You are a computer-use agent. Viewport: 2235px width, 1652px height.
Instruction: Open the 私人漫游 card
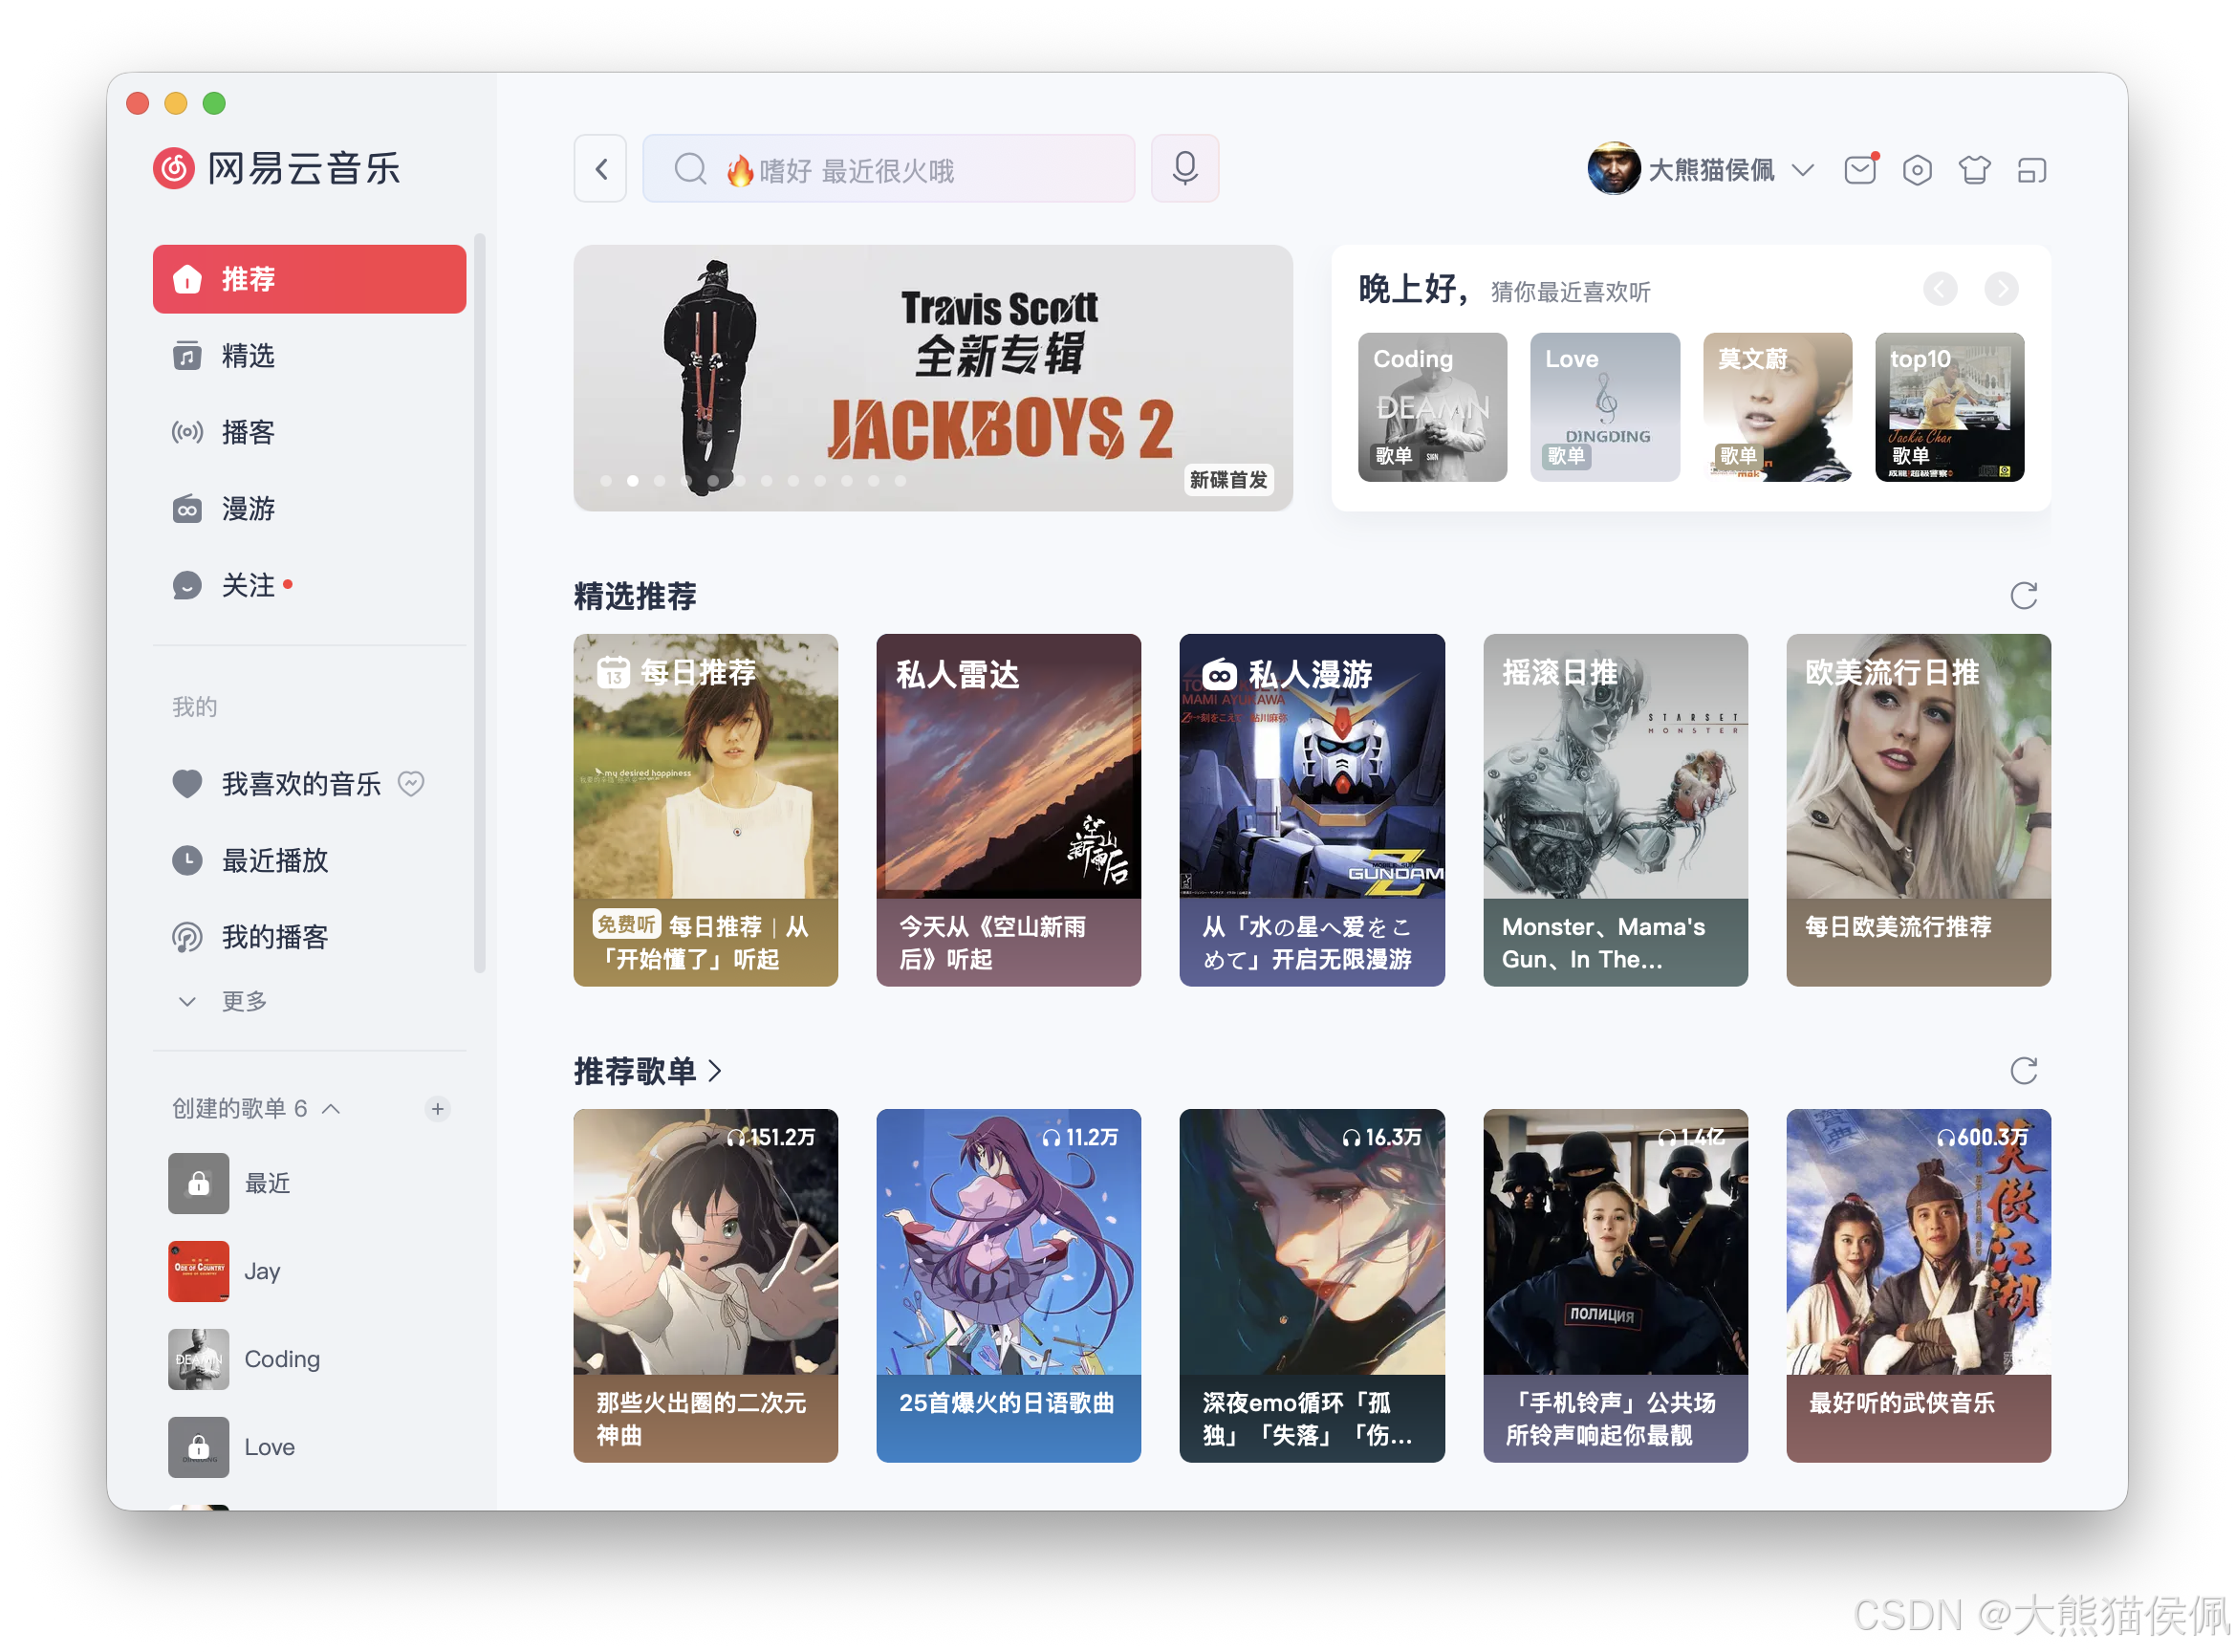(1312, 810)
